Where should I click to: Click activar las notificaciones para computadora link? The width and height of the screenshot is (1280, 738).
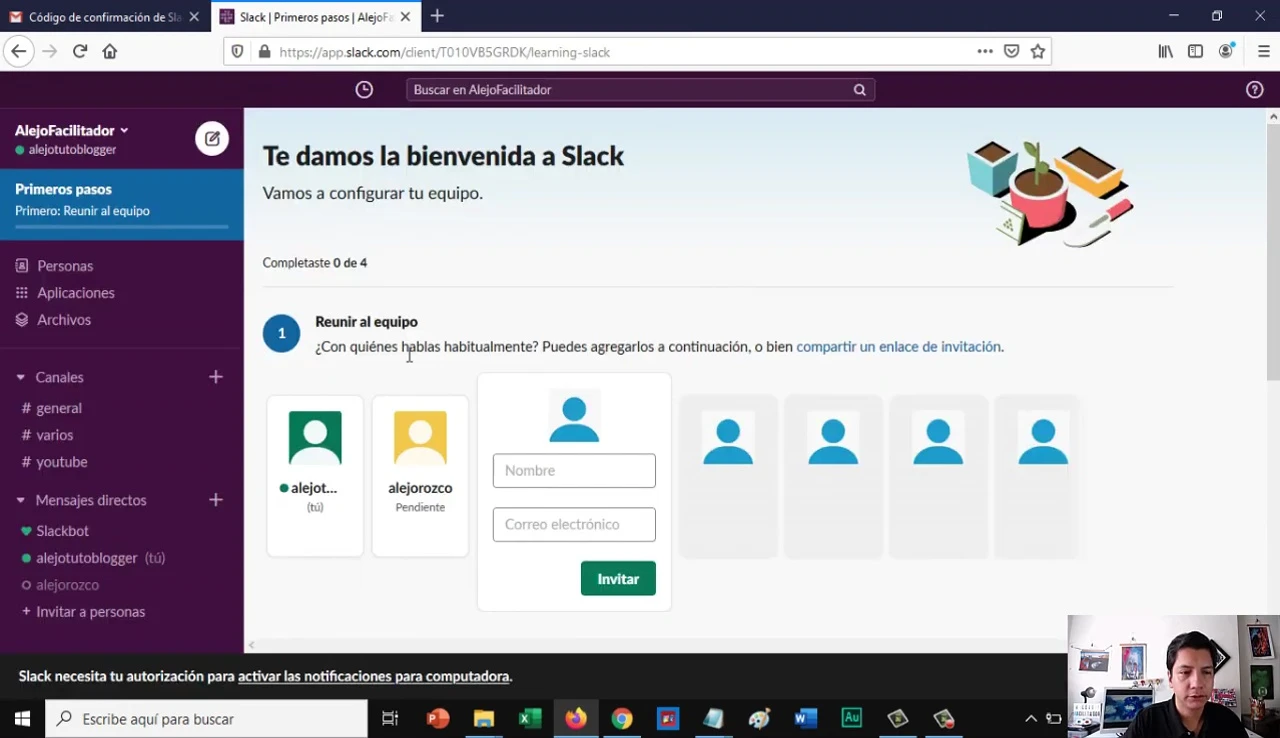click(374, 677)
